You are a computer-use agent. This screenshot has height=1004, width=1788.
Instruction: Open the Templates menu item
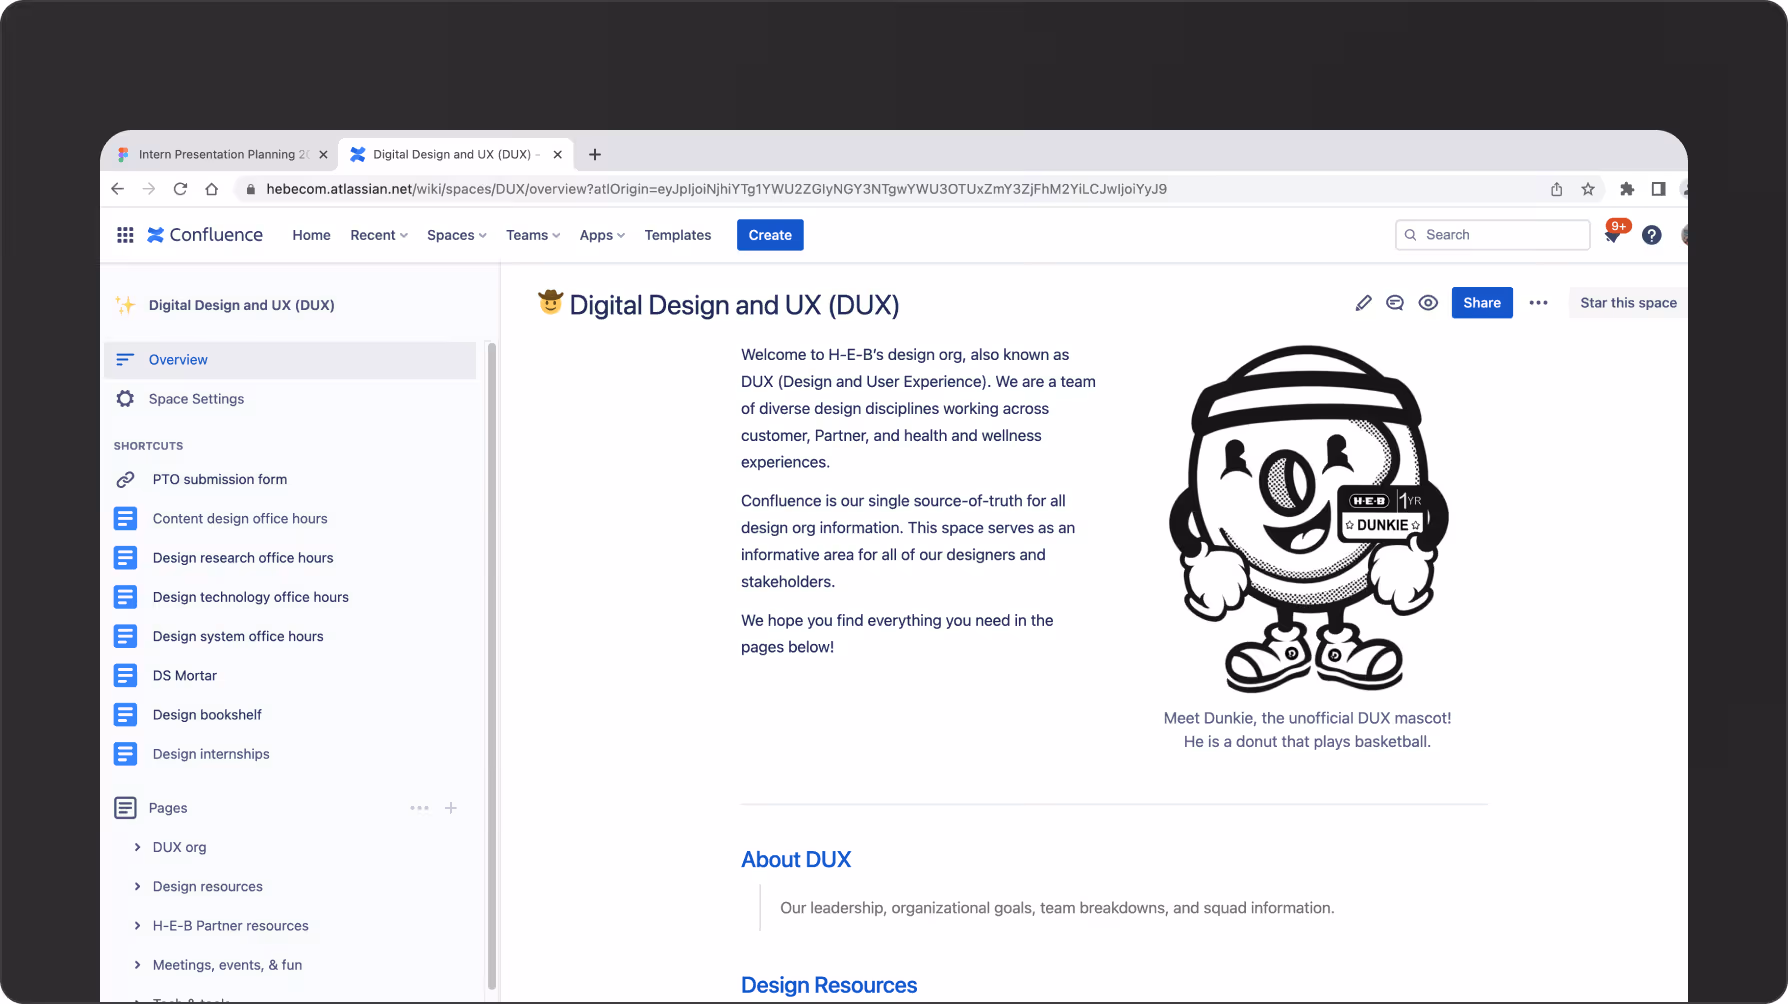[677, 234]
